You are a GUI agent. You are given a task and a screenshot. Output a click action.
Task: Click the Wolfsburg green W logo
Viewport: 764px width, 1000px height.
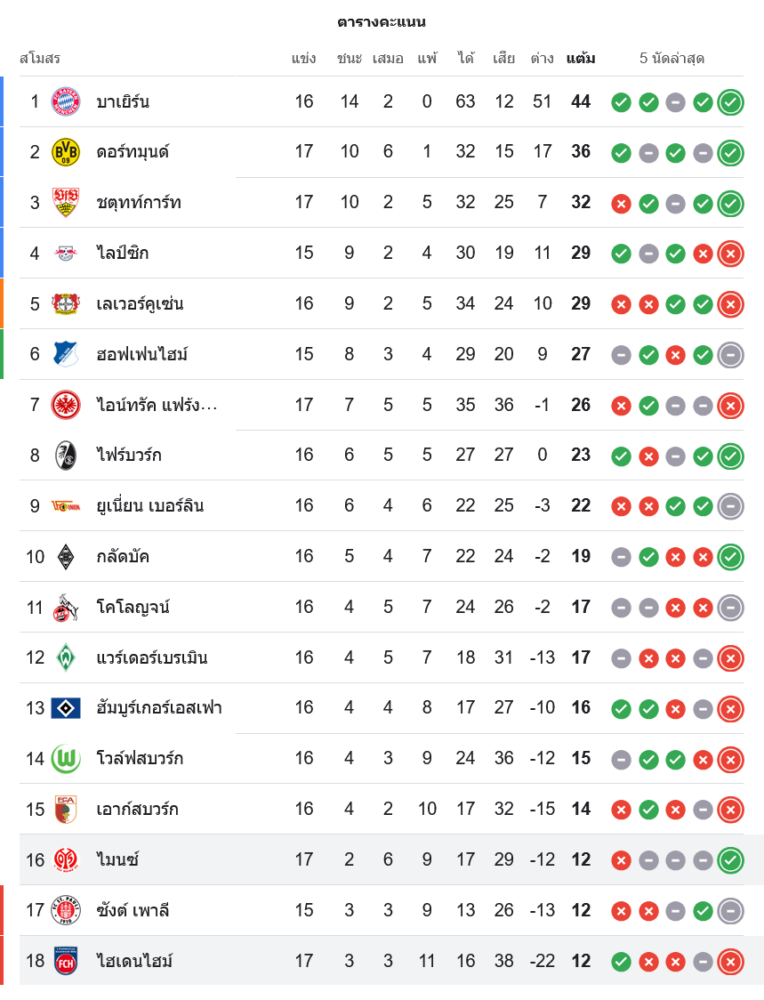66,759
